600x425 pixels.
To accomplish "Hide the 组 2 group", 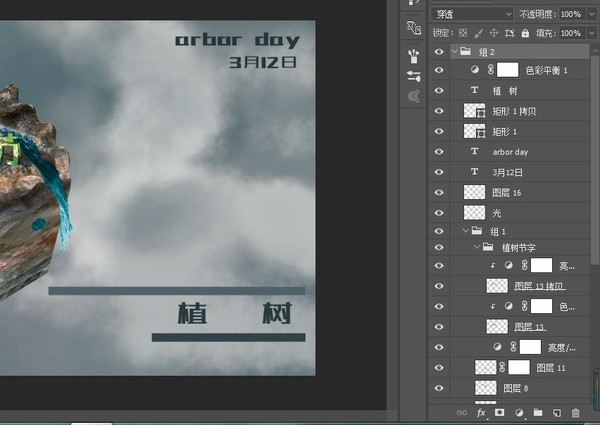I will pyautogui.click(x=439, y=52).
